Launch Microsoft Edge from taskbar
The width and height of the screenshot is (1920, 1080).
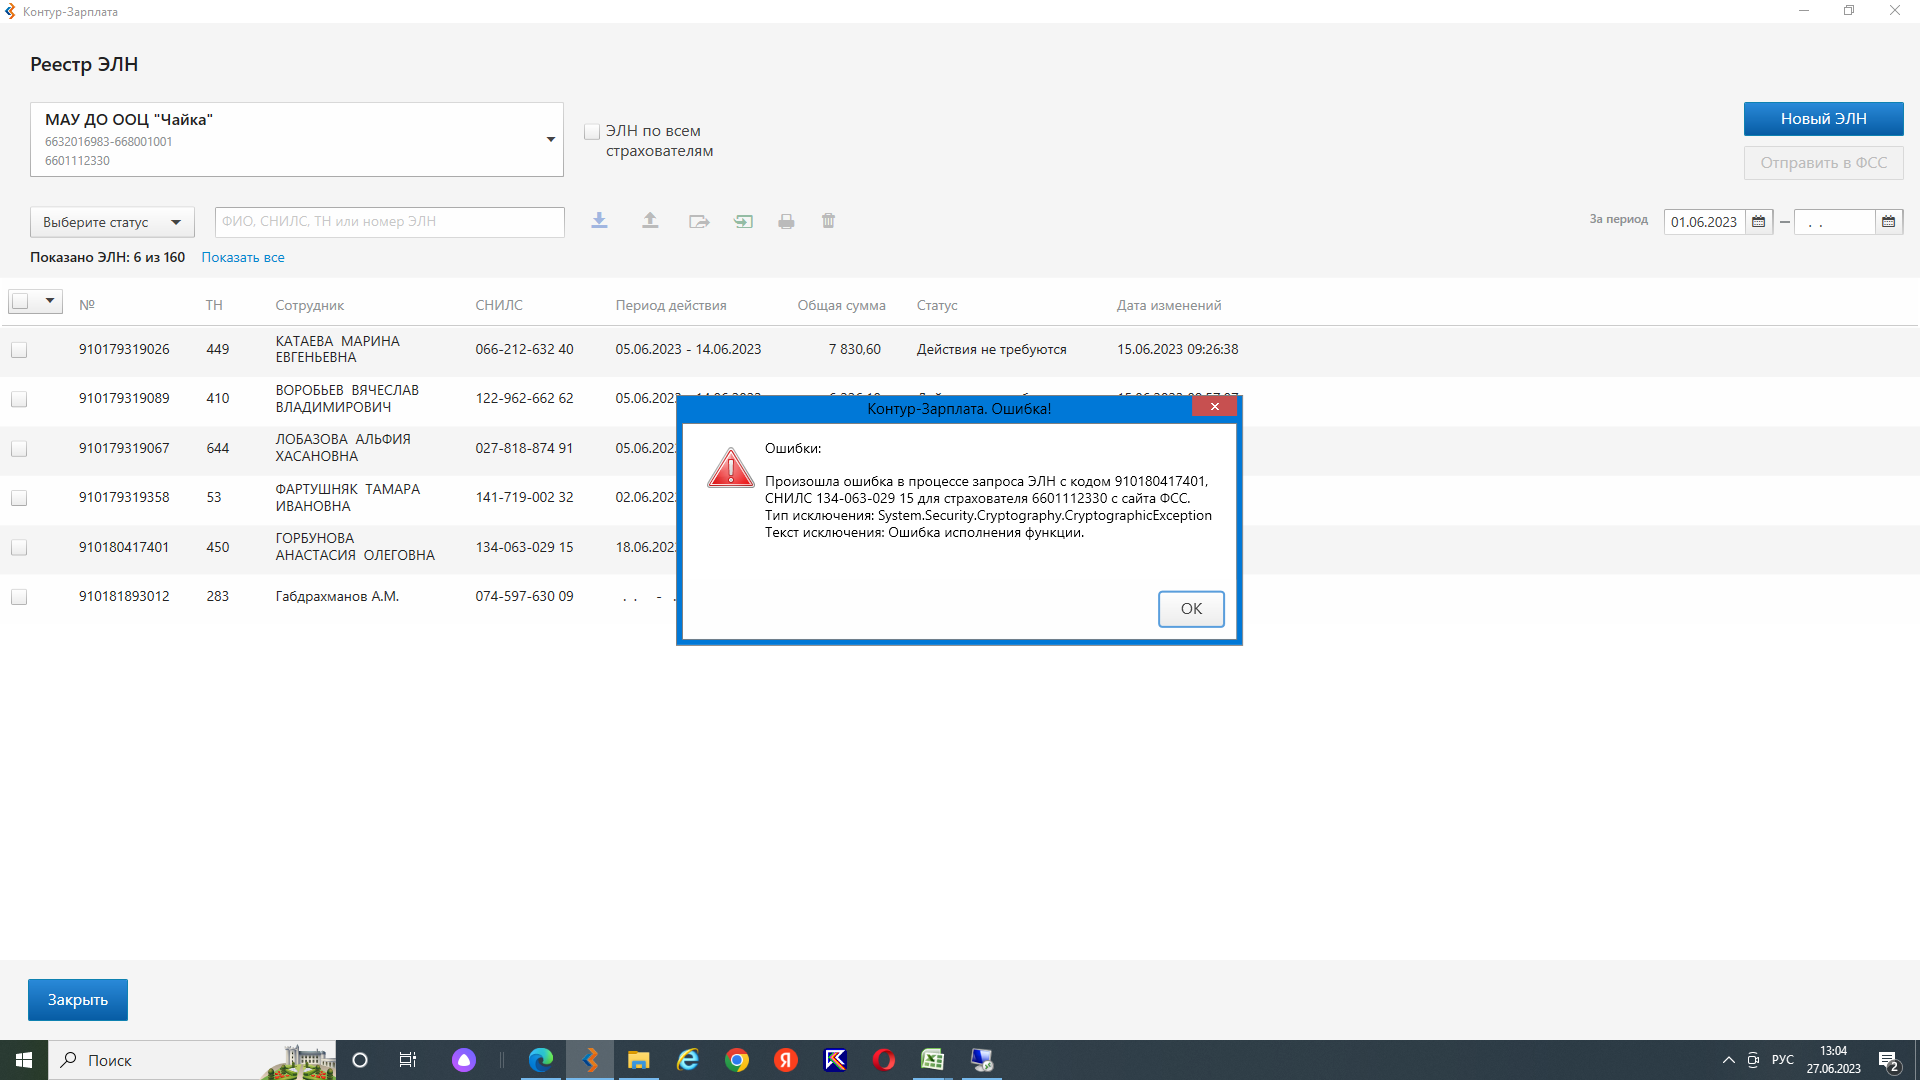[541, 1060]
